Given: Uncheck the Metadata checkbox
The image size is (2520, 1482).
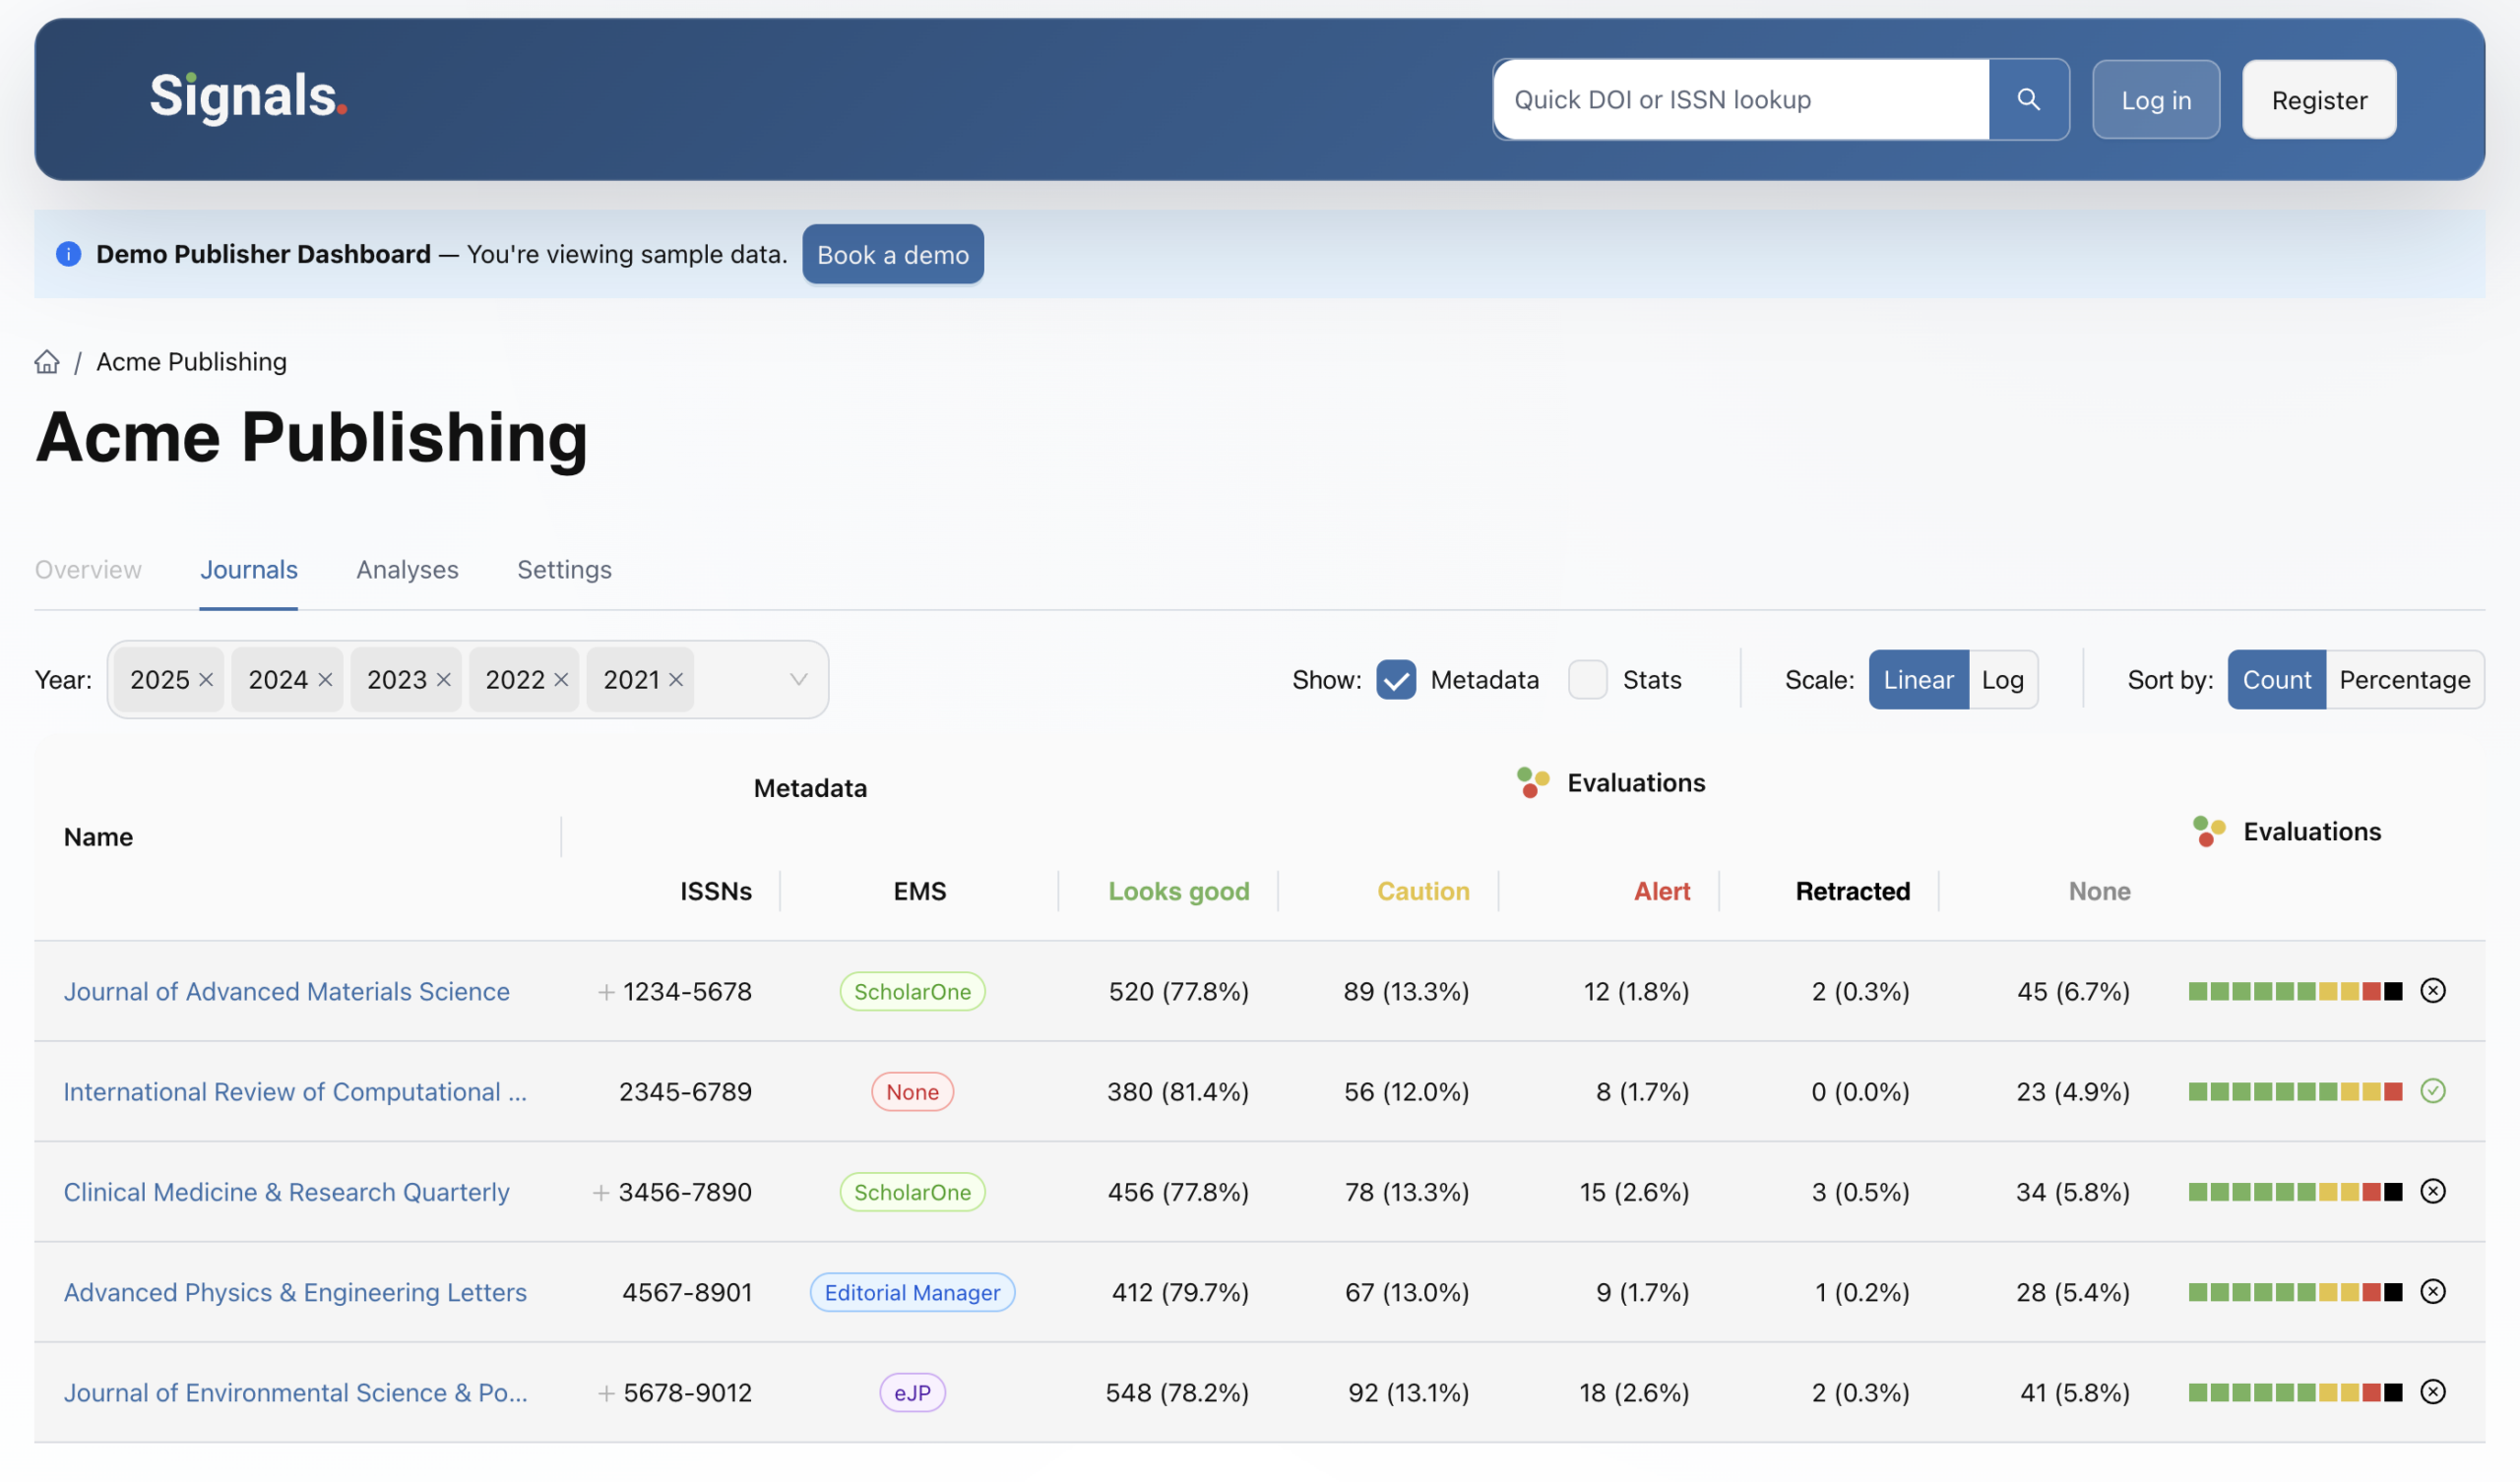Looking at the screenshot, I should [1396, 679].
